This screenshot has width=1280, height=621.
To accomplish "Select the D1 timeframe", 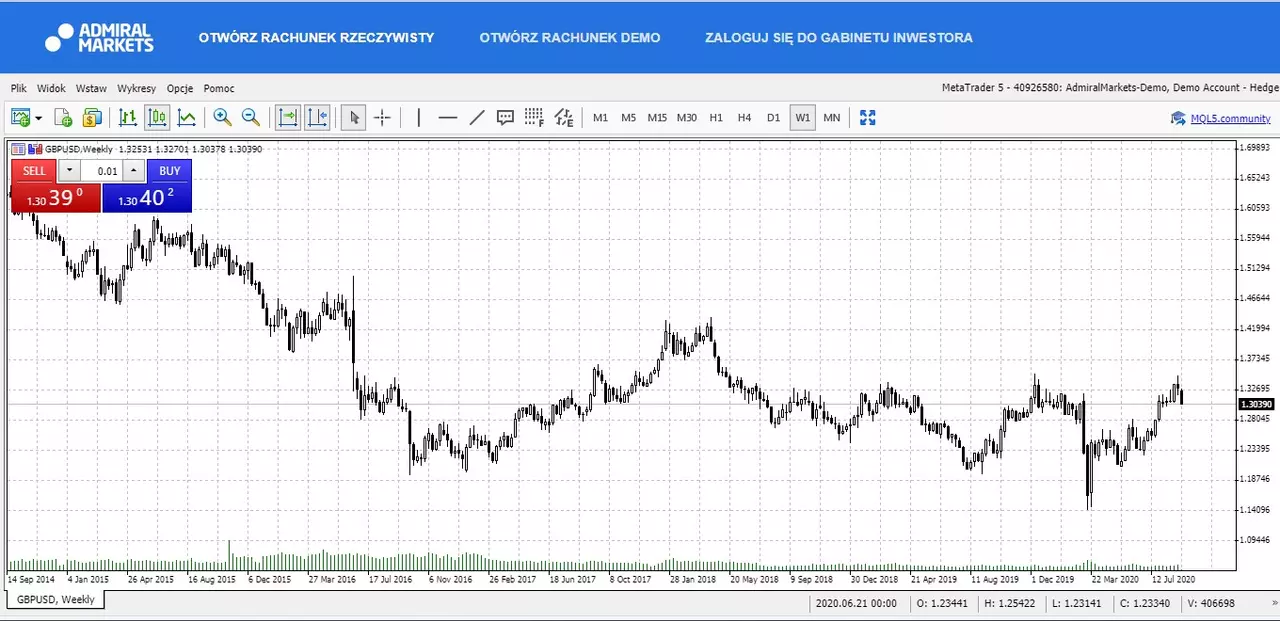I will [x=773, y=117].
